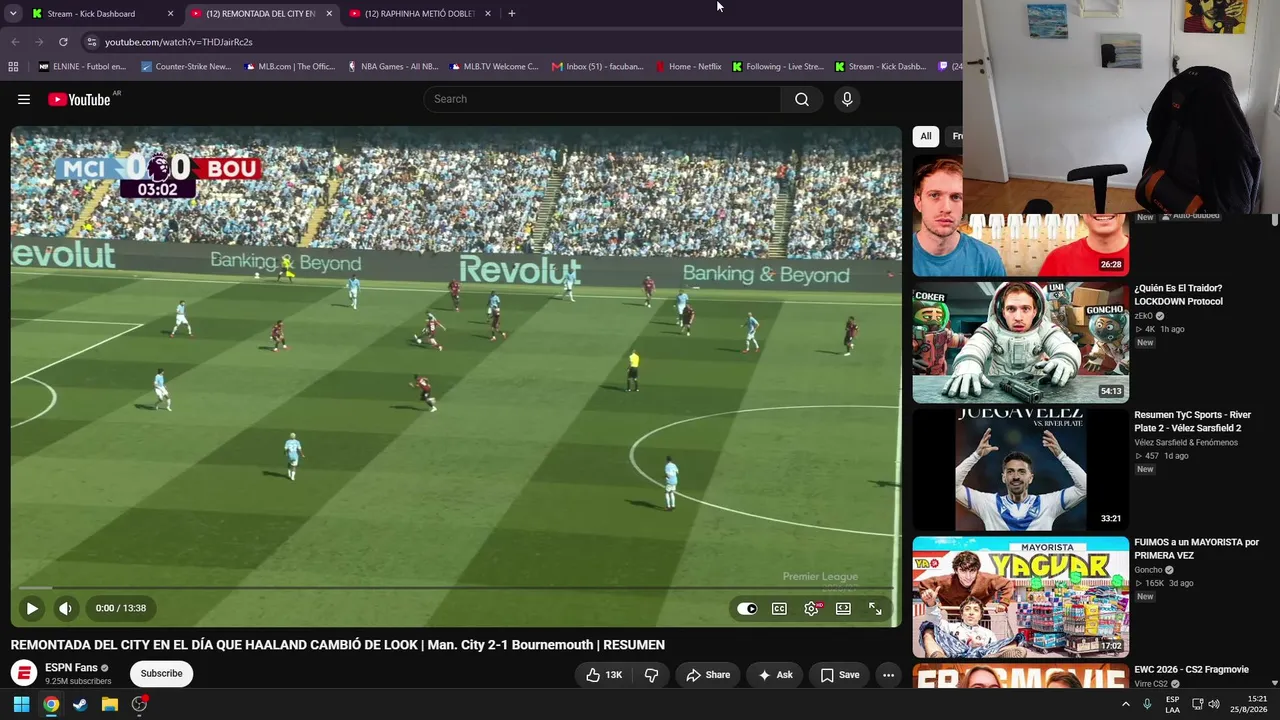Open FUIMOS a un MAYORISTA video thumbnail
The width and height of the screenshot is (1280, 720).
point(1020,597)
